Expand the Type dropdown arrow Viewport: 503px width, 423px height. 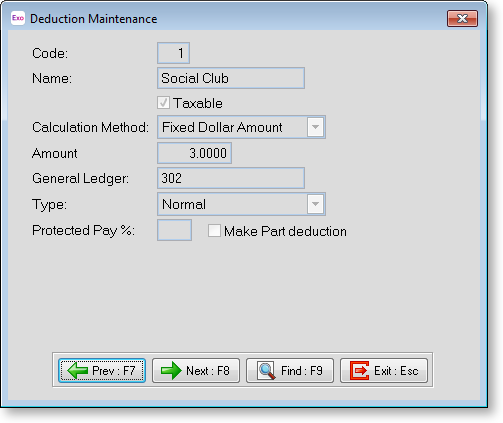(x=315, y=204)
